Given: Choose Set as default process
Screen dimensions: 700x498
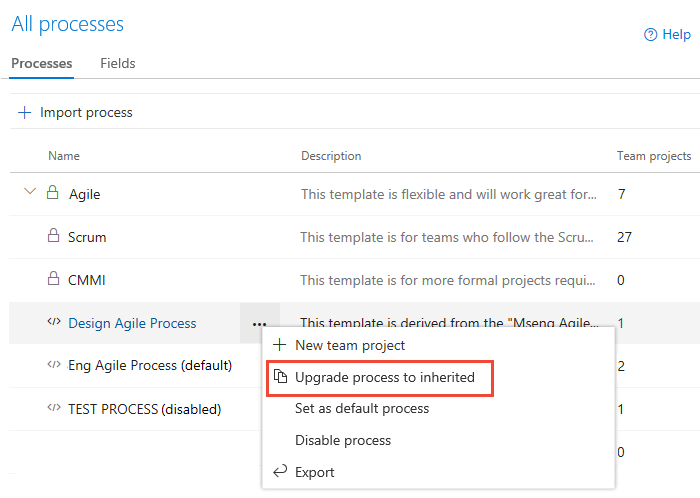Looking at the screenshot, I should coord(362,408).
